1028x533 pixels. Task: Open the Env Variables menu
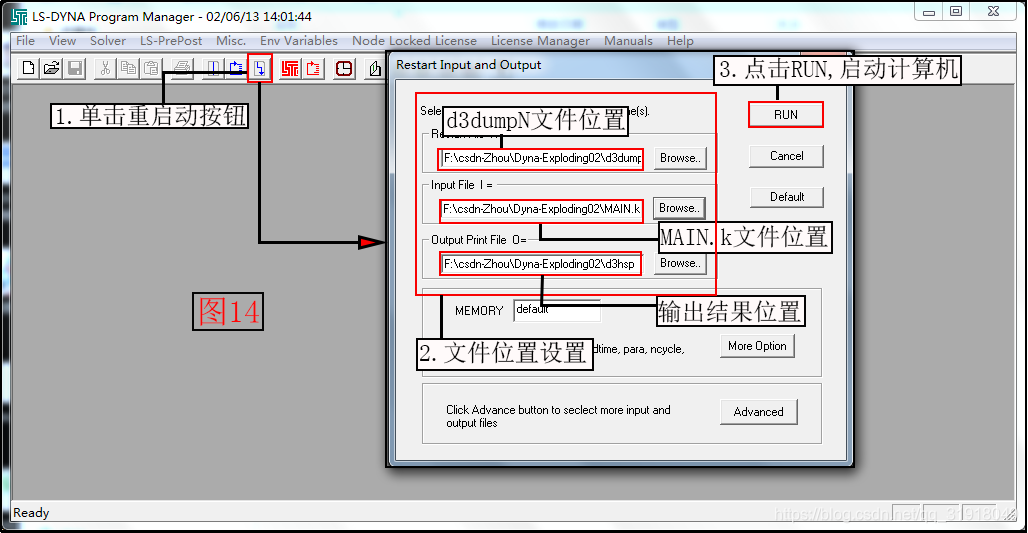coord(299,41)
